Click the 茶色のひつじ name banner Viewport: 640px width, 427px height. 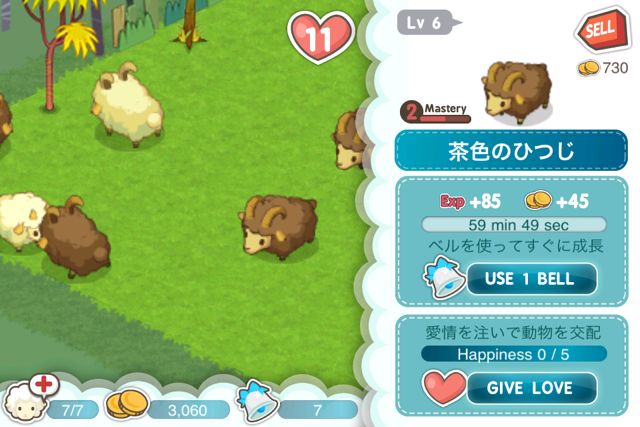511,151
